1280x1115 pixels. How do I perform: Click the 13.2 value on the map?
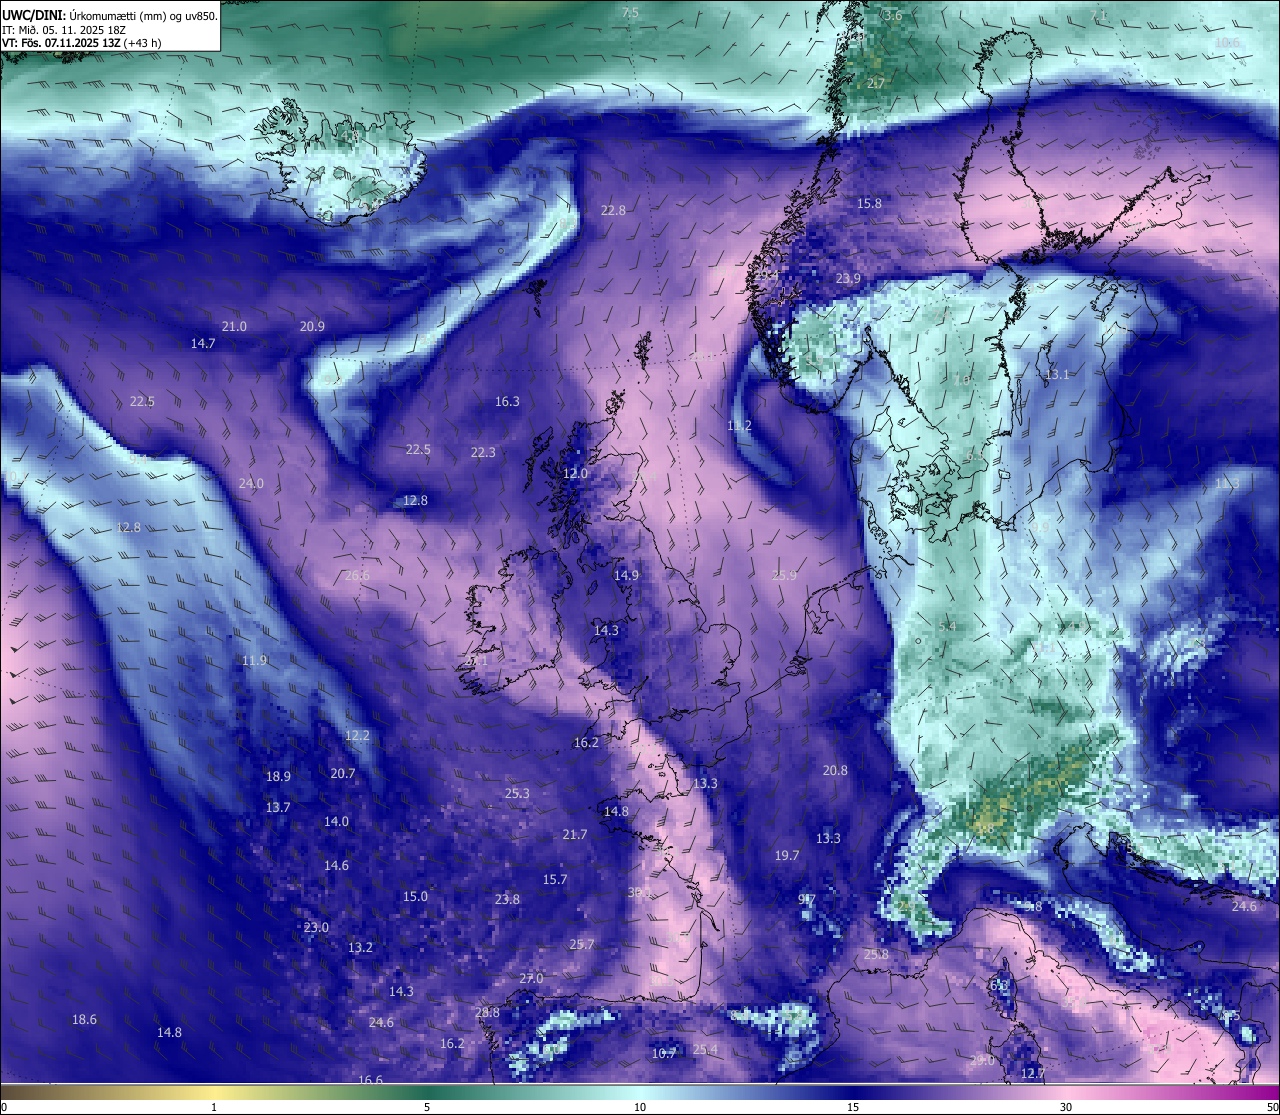(360, 947)
